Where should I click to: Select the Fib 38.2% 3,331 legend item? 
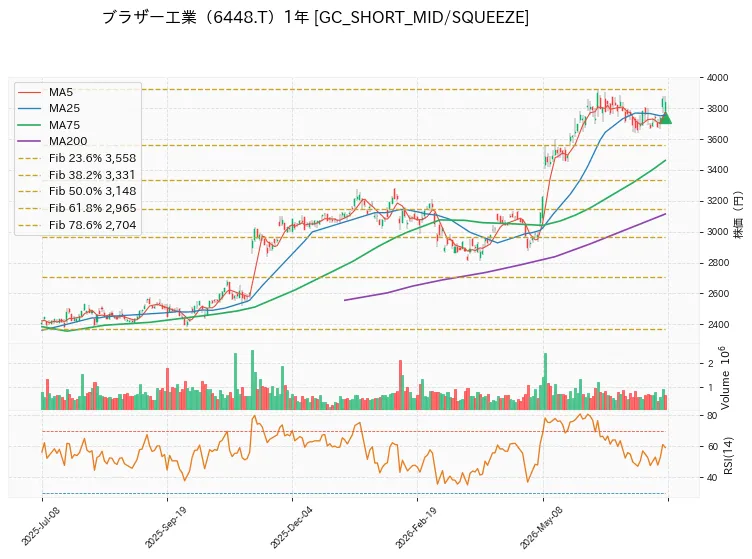tap(77, 175)
